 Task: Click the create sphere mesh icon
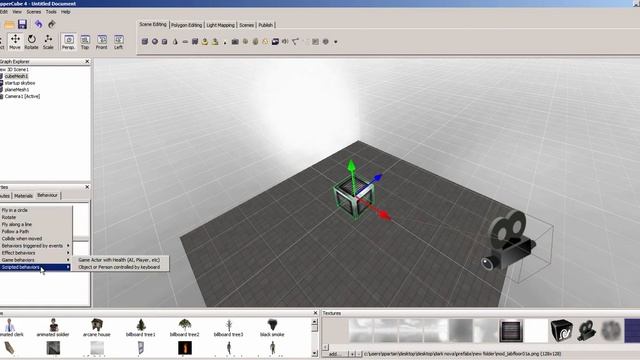pyautogui.click(x=155, y=42)
